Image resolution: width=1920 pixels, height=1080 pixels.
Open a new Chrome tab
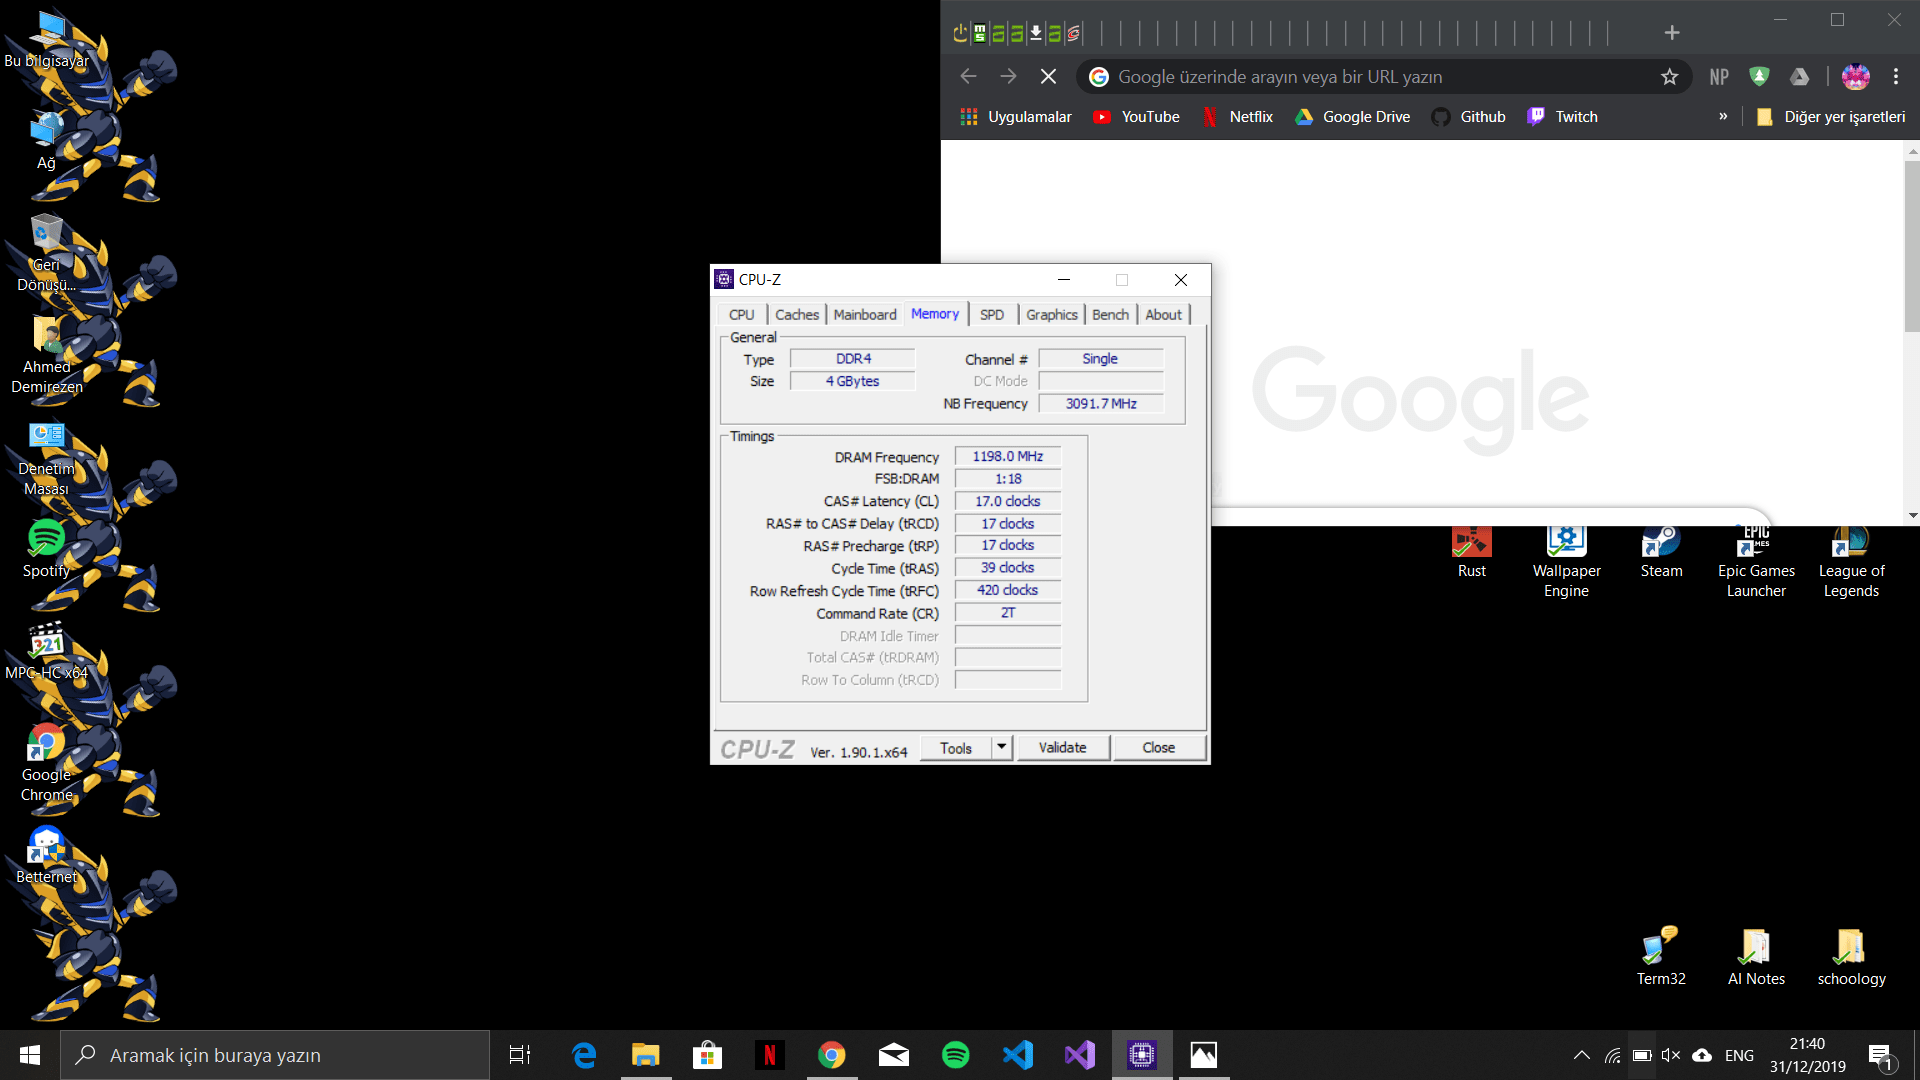tap(1671, 33)
